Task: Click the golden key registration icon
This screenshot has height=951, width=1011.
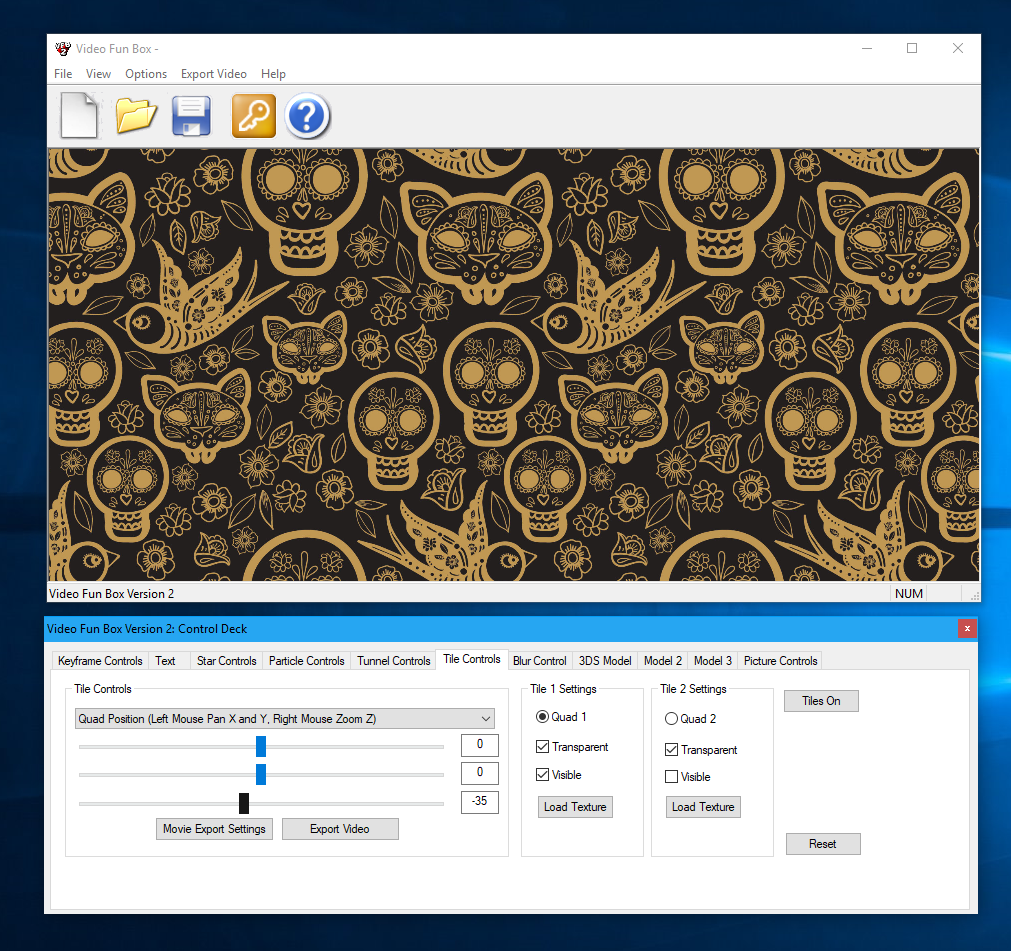Action: pyautogui.click(x=254, y=116)
